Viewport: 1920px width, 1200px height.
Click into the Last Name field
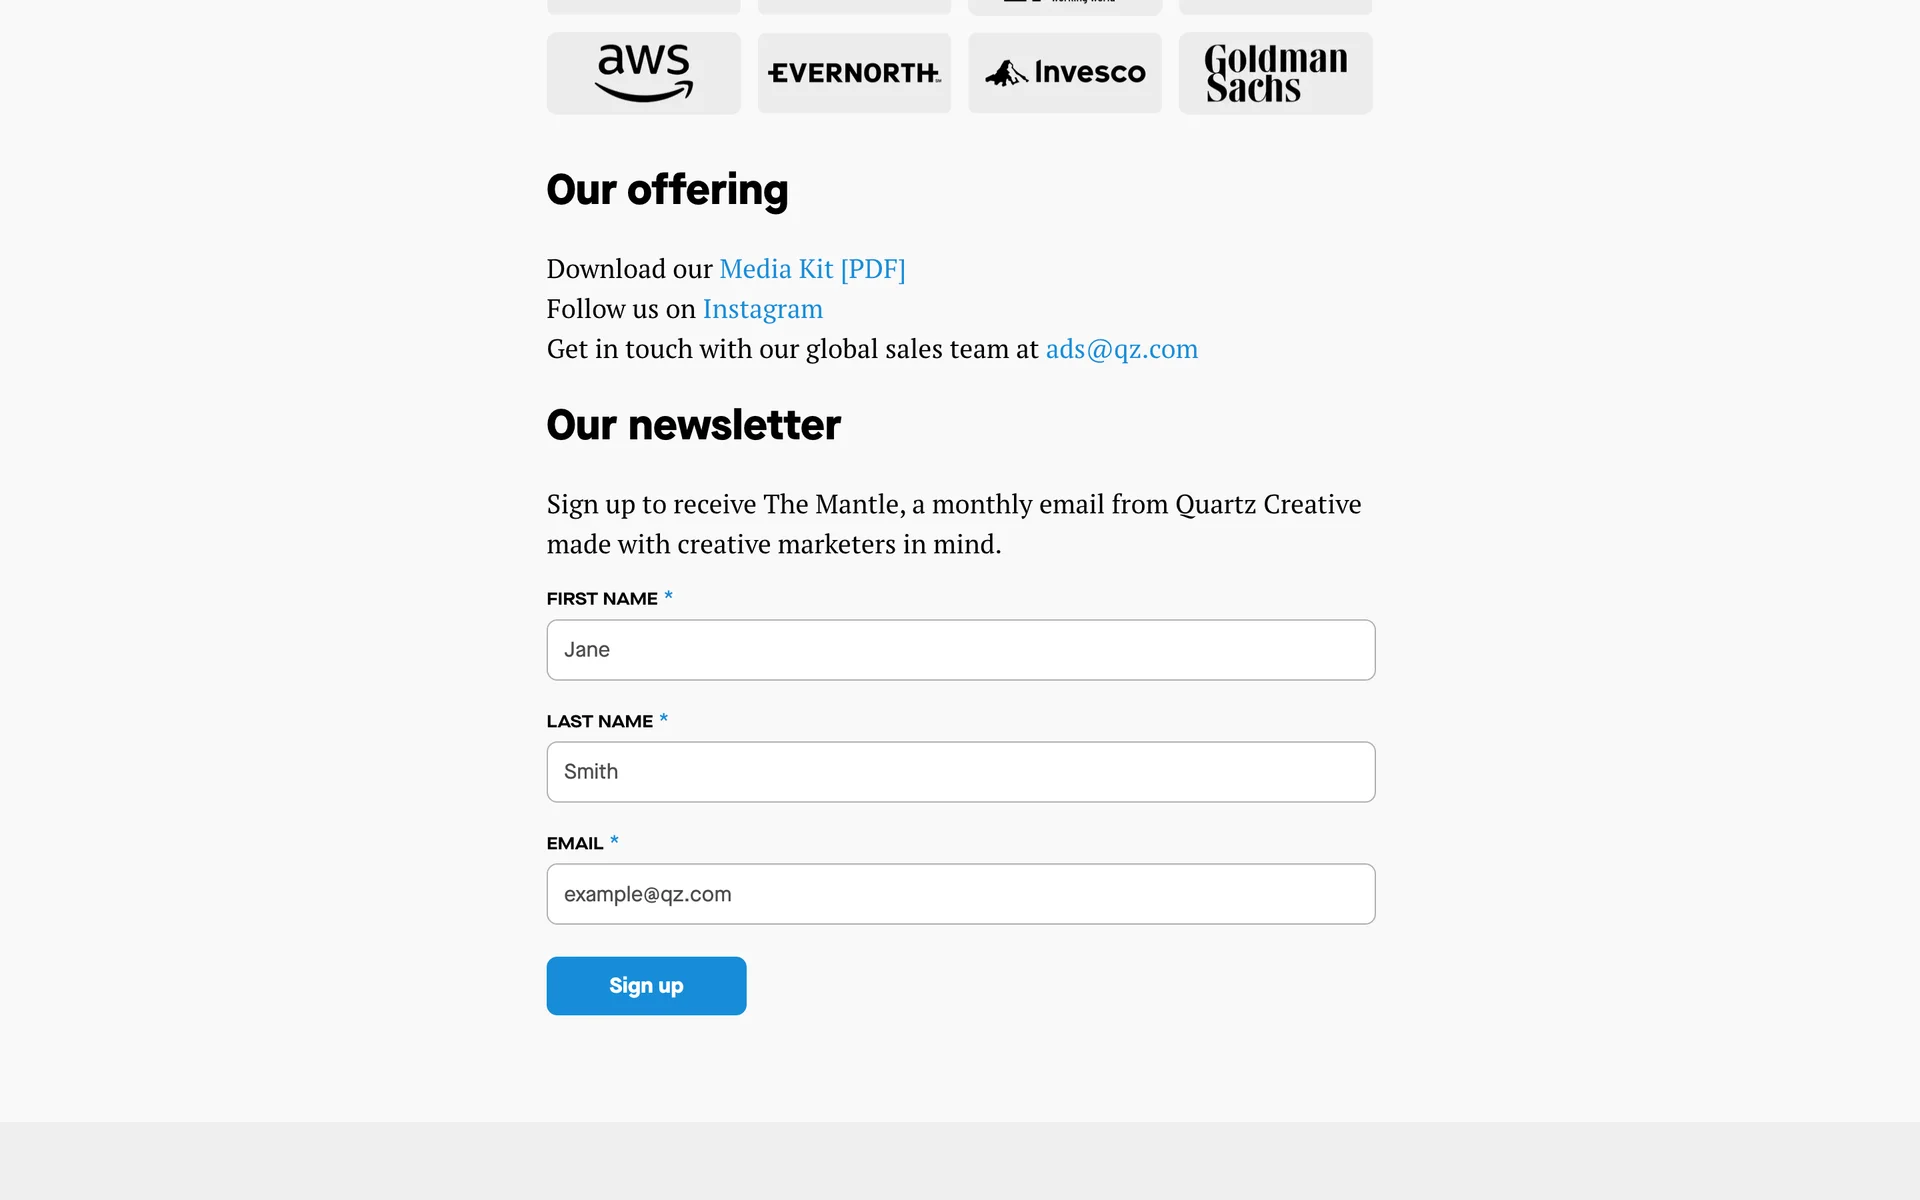coord(960,772)
